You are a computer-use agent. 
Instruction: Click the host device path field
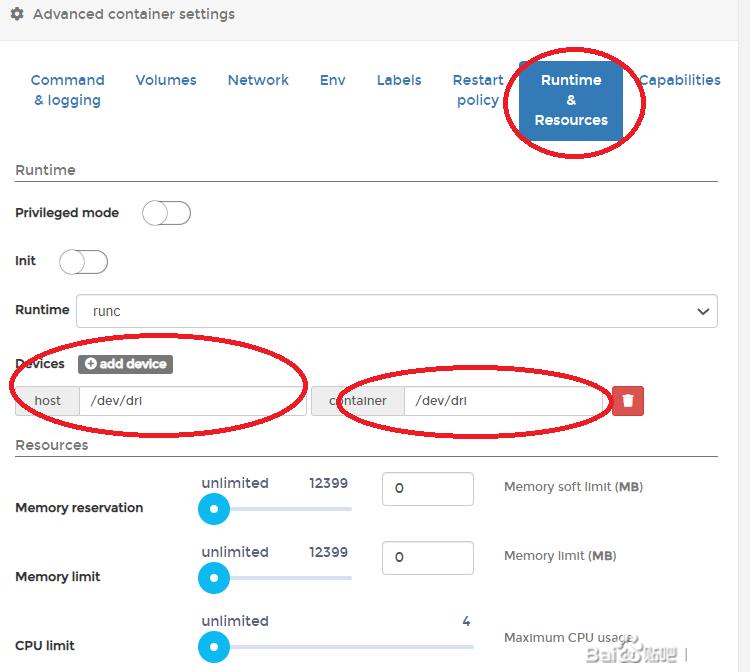pyautogui.click(x=192, y=401)
